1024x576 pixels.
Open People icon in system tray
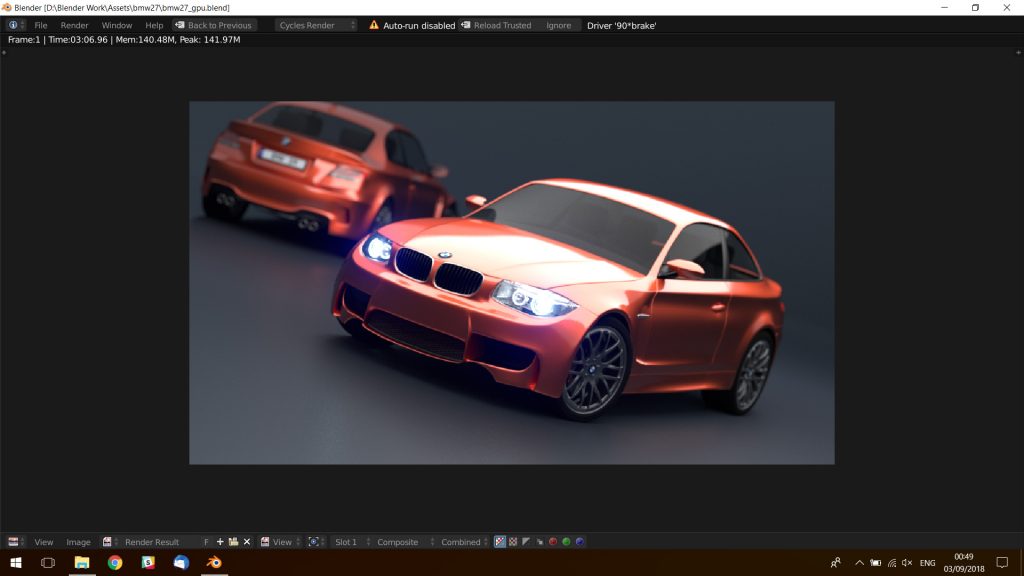pos(835,562)
